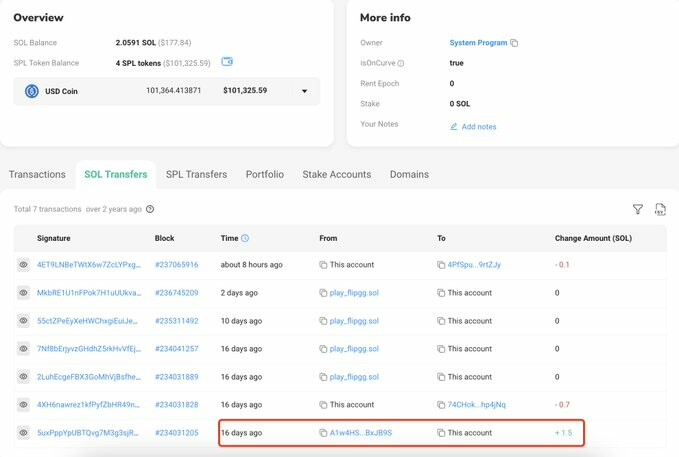Open block #234031889
This screenshot has width=679, height=457.
click(177, 377)
